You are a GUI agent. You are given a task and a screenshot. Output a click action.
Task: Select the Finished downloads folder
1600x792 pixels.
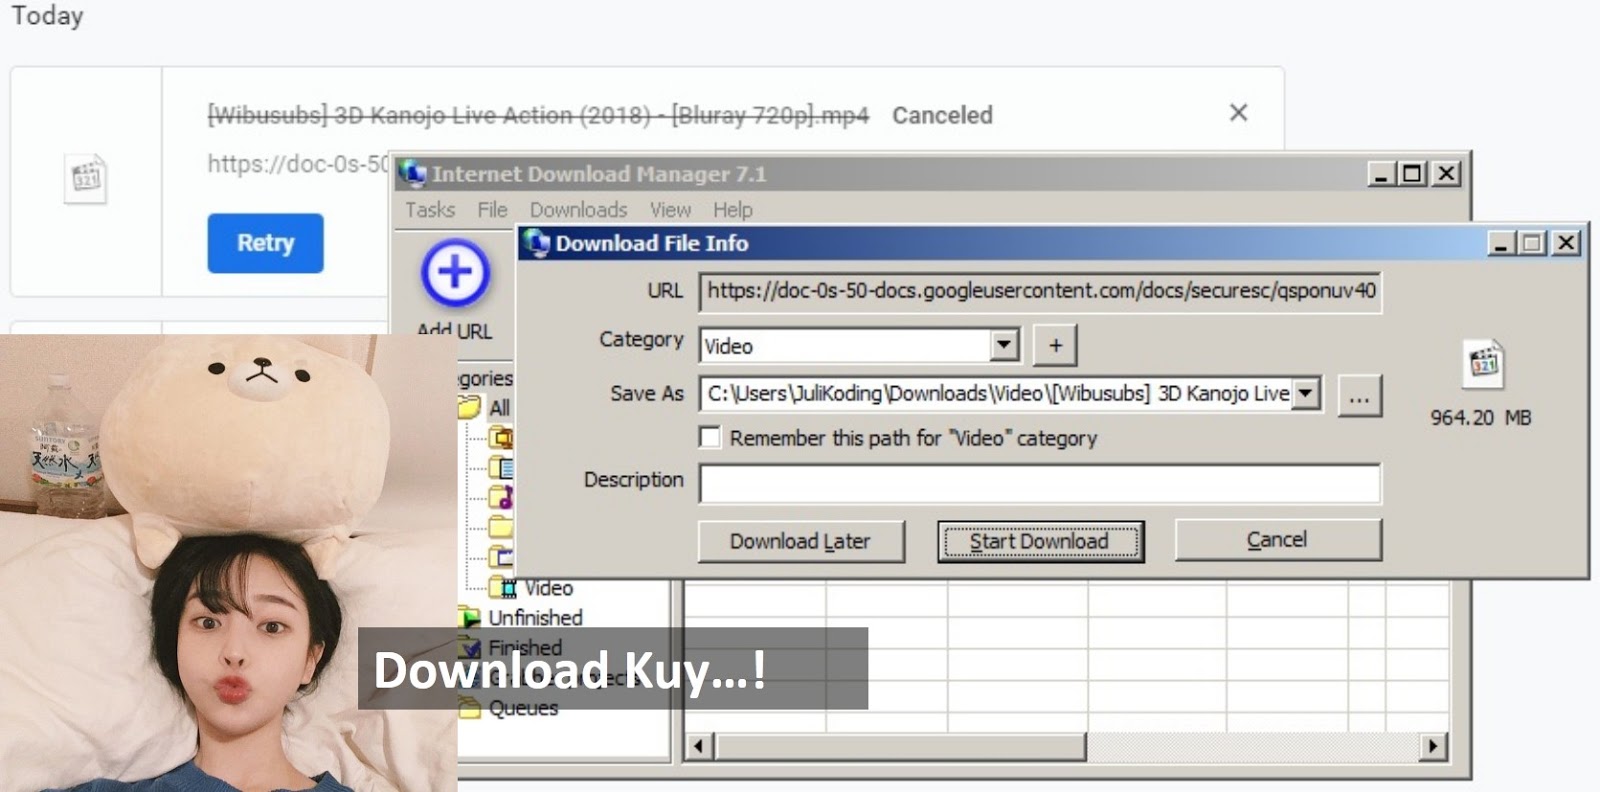pos(511,648)
